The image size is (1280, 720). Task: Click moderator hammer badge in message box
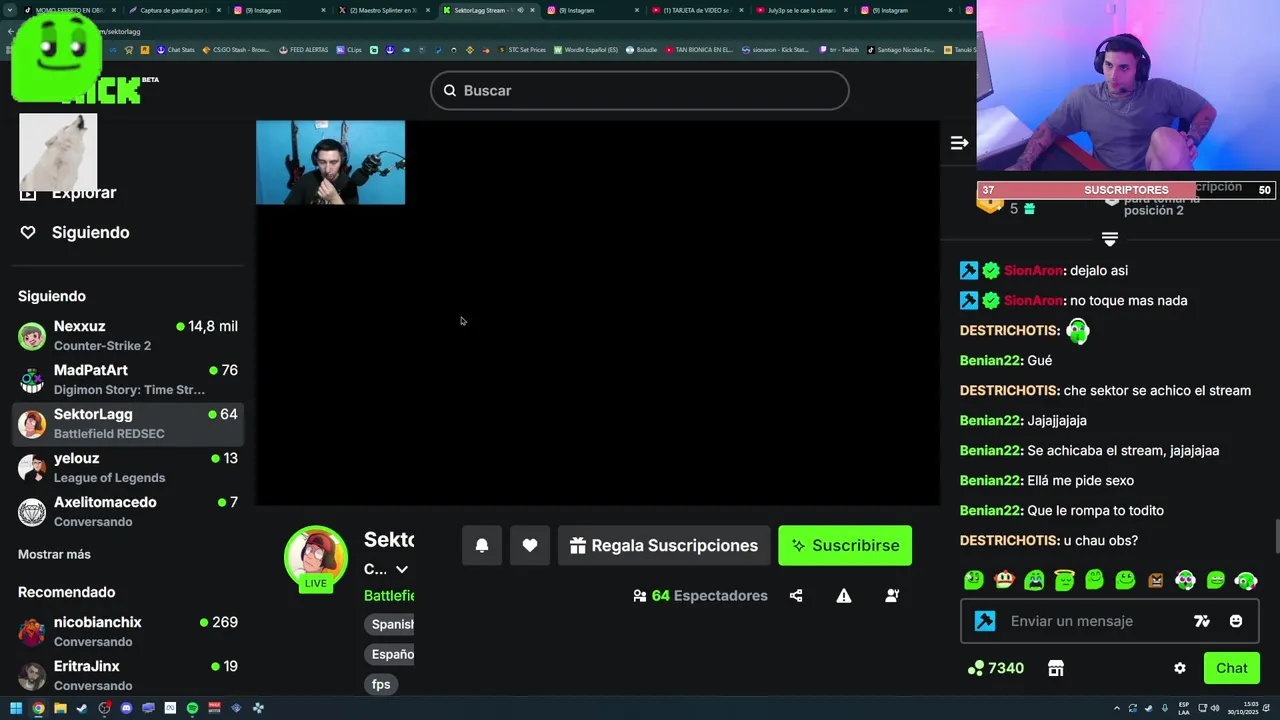click(x=985, y=621)
